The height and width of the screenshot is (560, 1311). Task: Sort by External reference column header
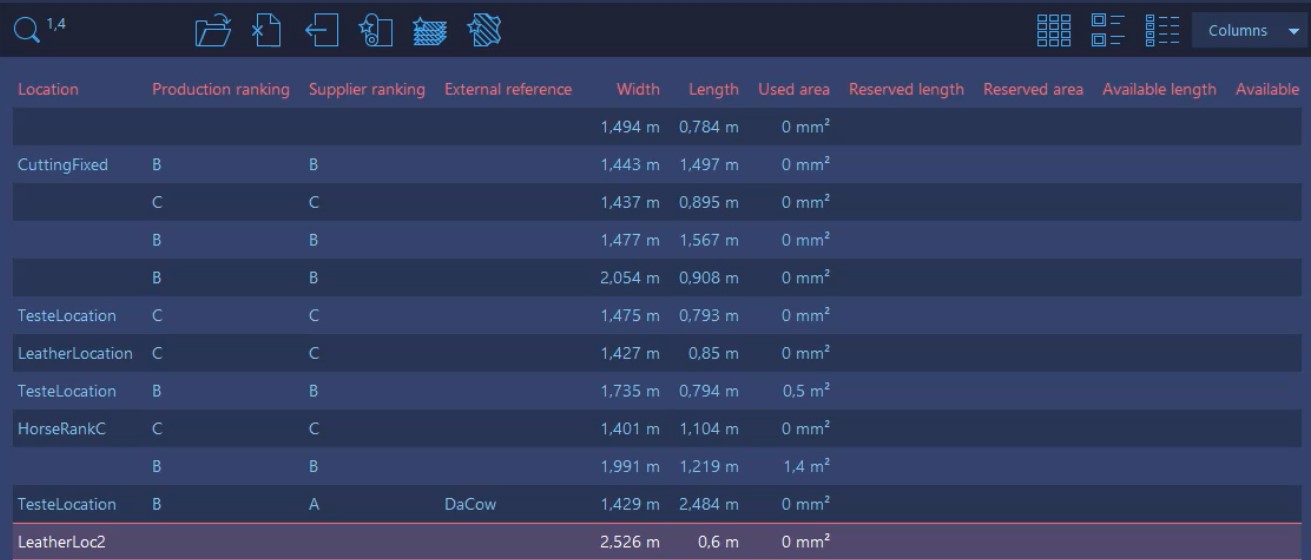508,89
